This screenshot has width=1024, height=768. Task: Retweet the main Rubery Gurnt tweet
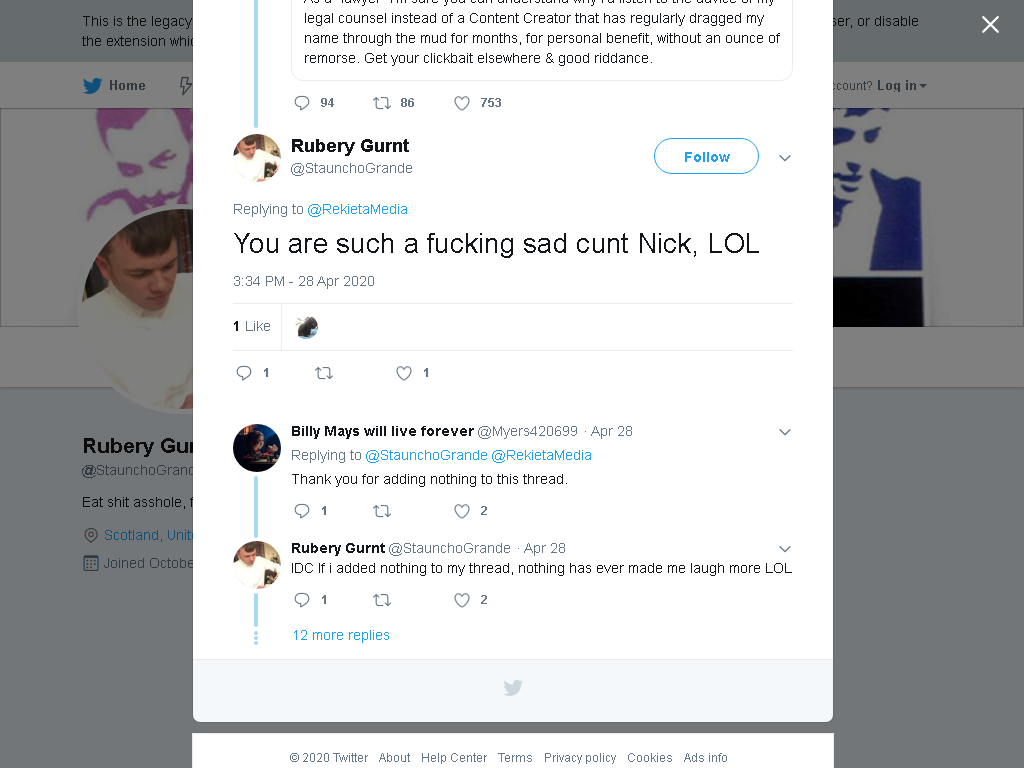point(324,373)
